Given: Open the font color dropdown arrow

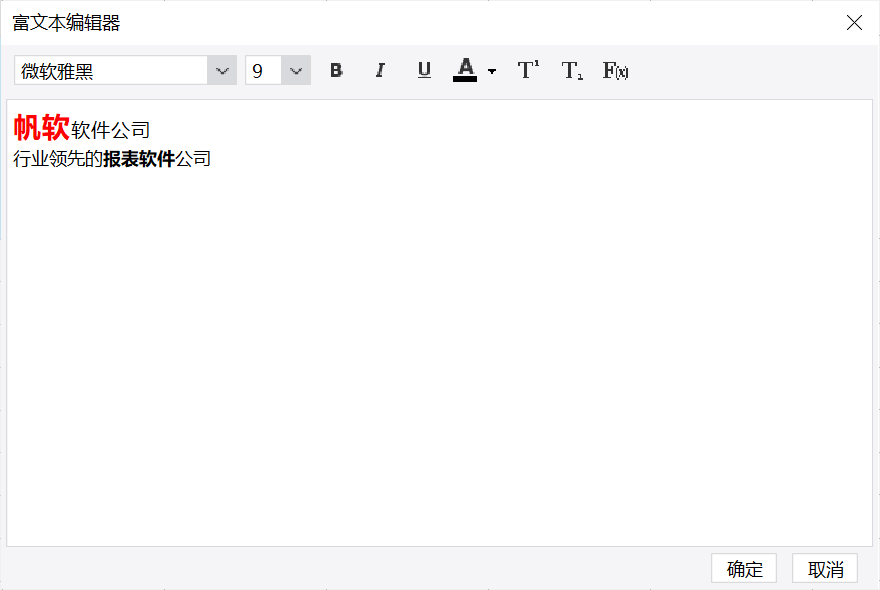Looking at the screenshot, I should pos(492,71).
